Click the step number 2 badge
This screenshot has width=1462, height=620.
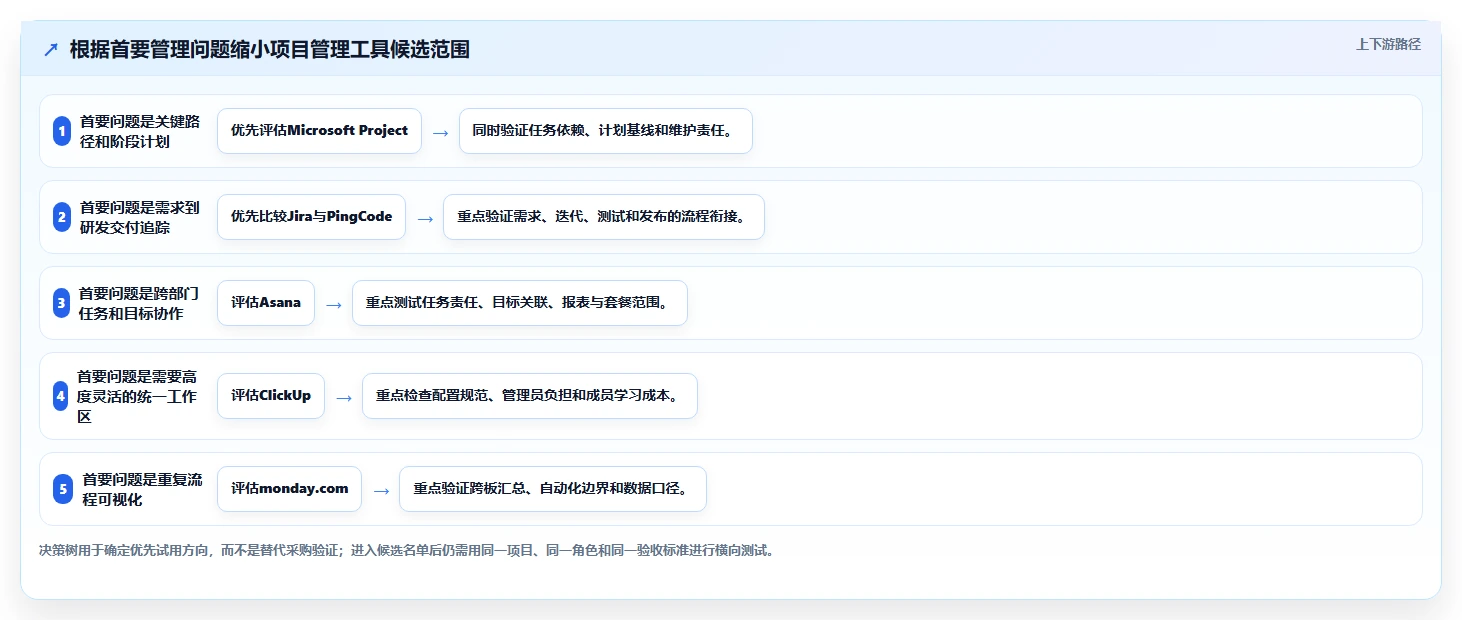(62, 217)
